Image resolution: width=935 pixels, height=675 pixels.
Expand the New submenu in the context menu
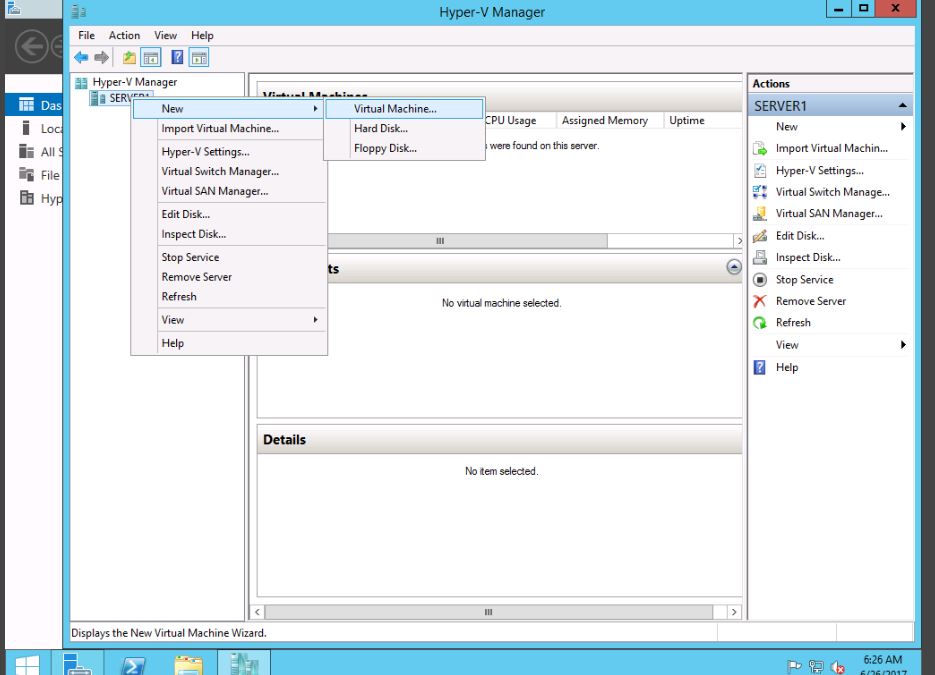point(229,109)
